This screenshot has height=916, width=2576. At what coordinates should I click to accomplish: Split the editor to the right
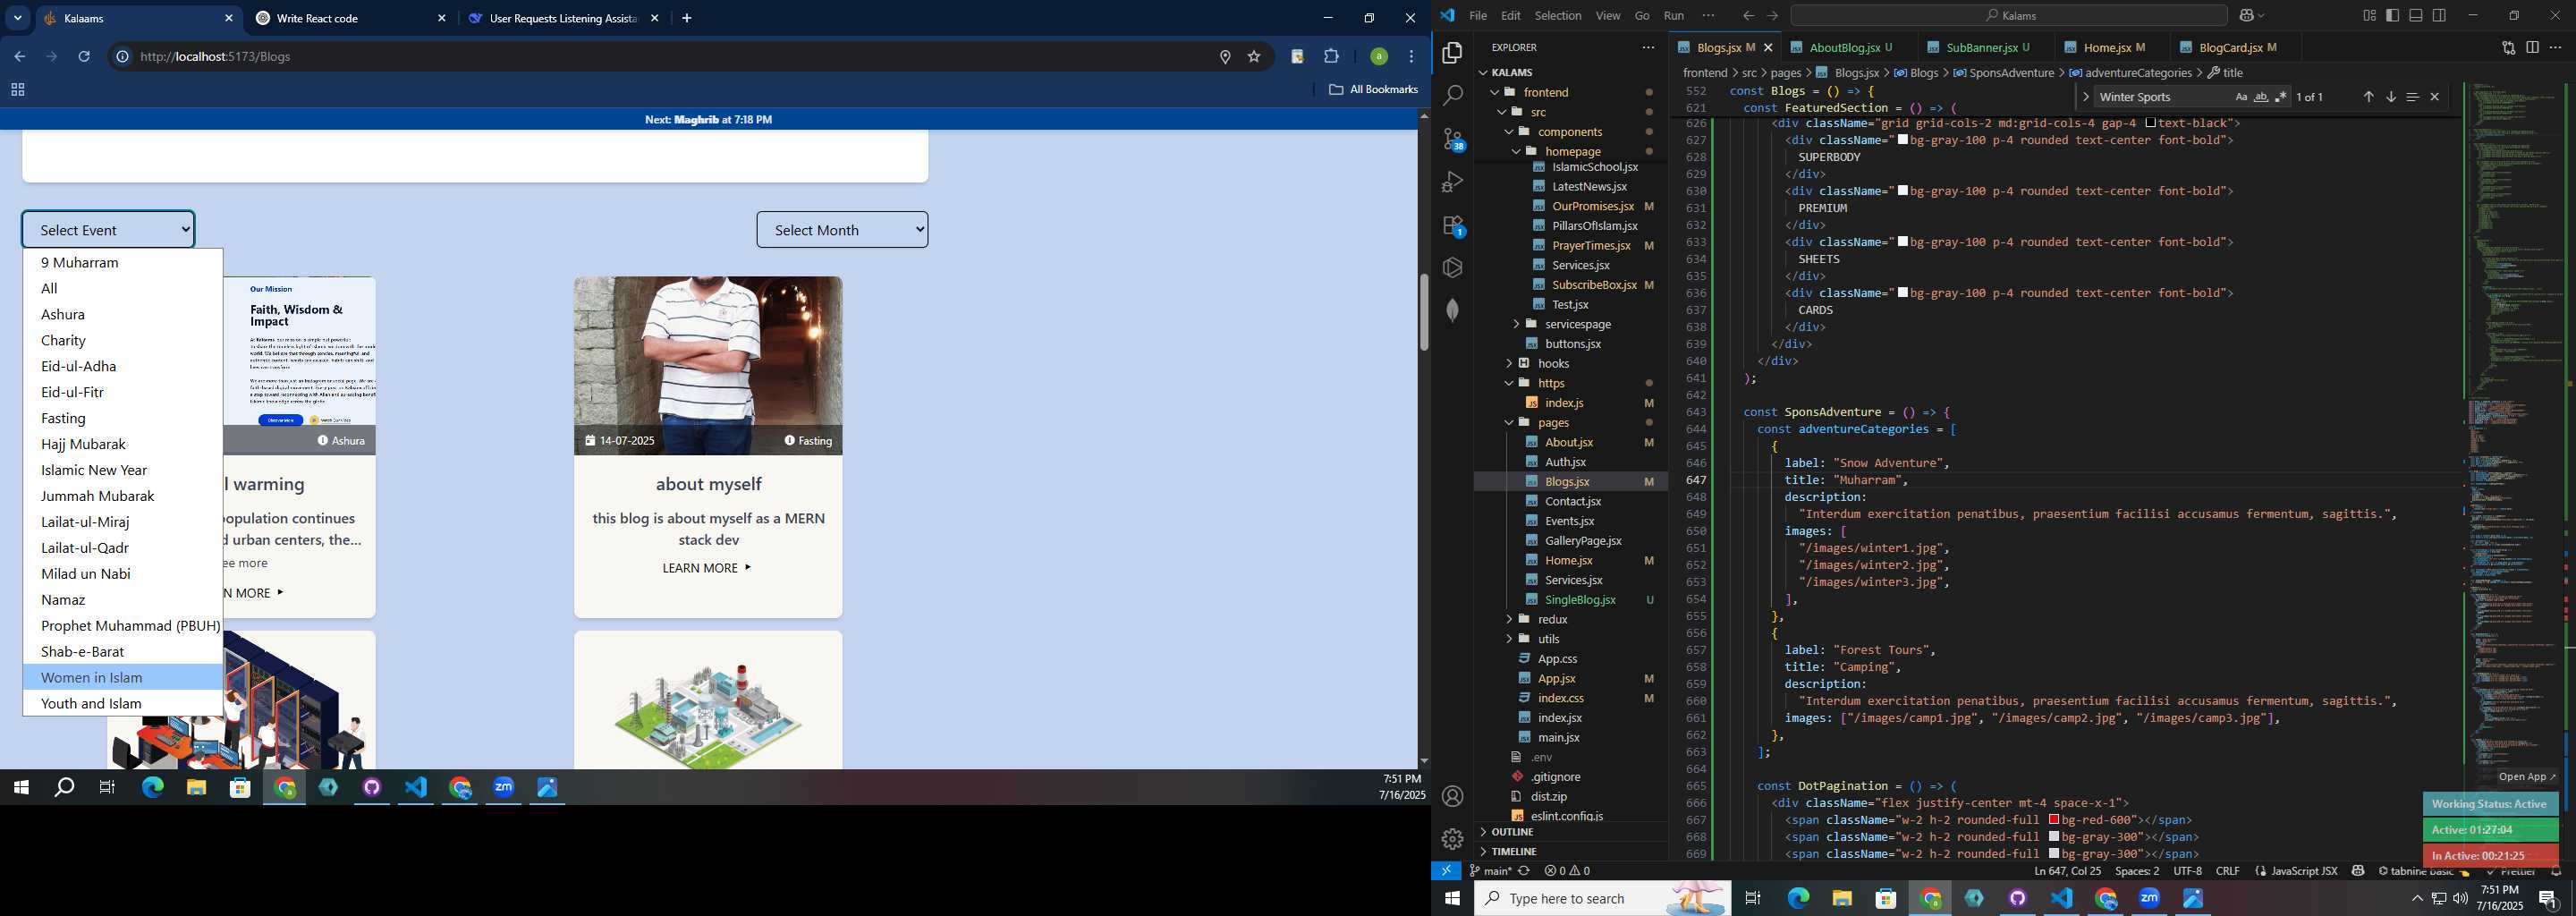coord(2532,47)
